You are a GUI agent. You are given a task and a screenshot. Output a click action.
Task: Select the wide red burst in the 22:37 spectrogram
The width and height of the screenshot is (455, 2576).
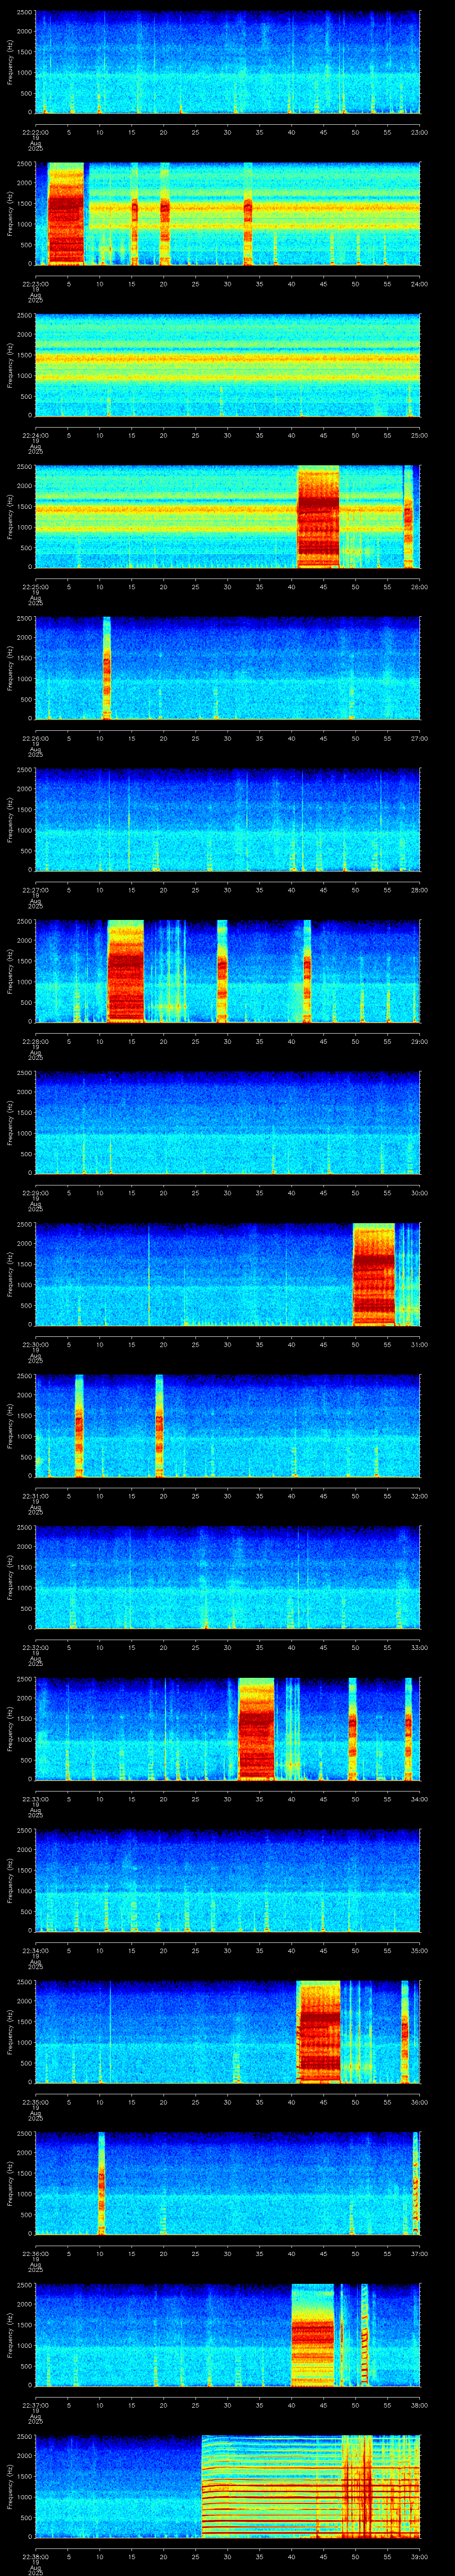click(x=312, y=2334)
